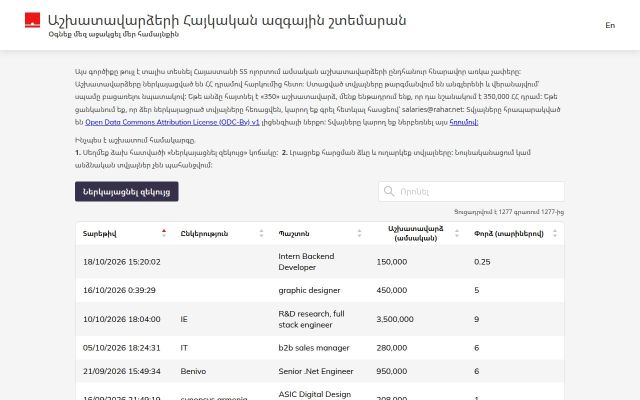Image resolution: width=640 pixels, height=400 pixels.
Task: Select date cell 18/10/2026 15:20:02
Action: [124, 262]
